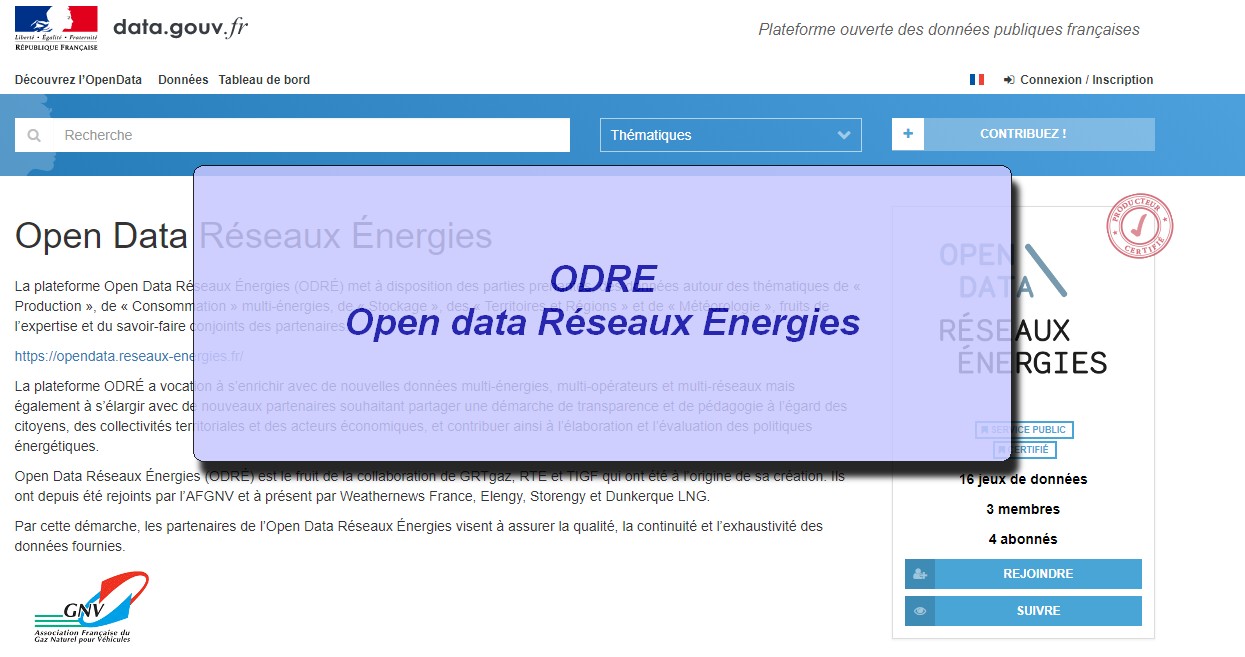1245x657 pixels.
Task: Click the plus icon beside Contribuez
Action: [908, 134]
